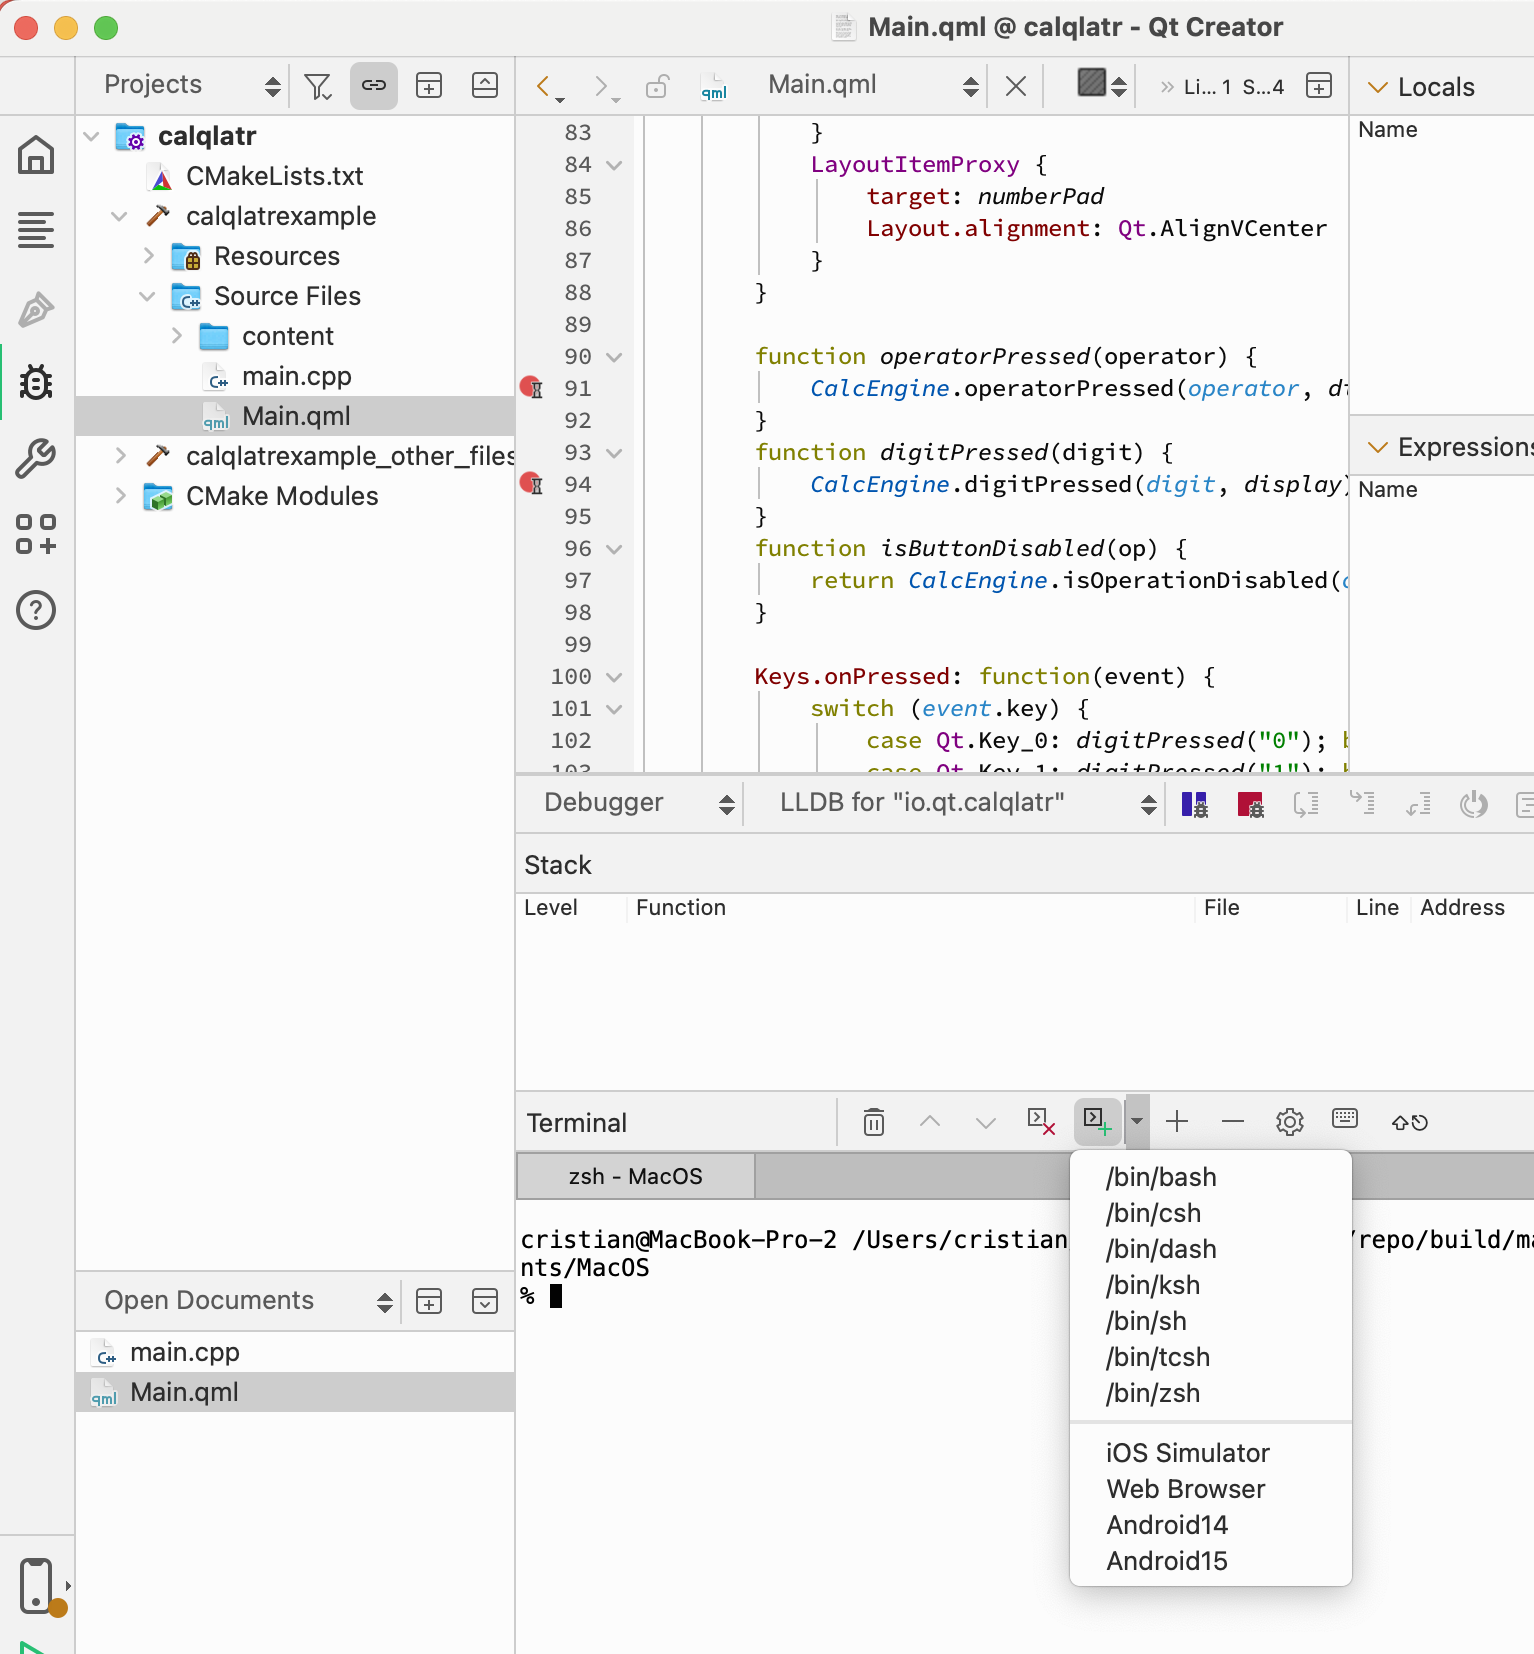This screenshot has width=1534, height=1654.
Task: Go forward in editor navigation history
Action: coord(602,87)
